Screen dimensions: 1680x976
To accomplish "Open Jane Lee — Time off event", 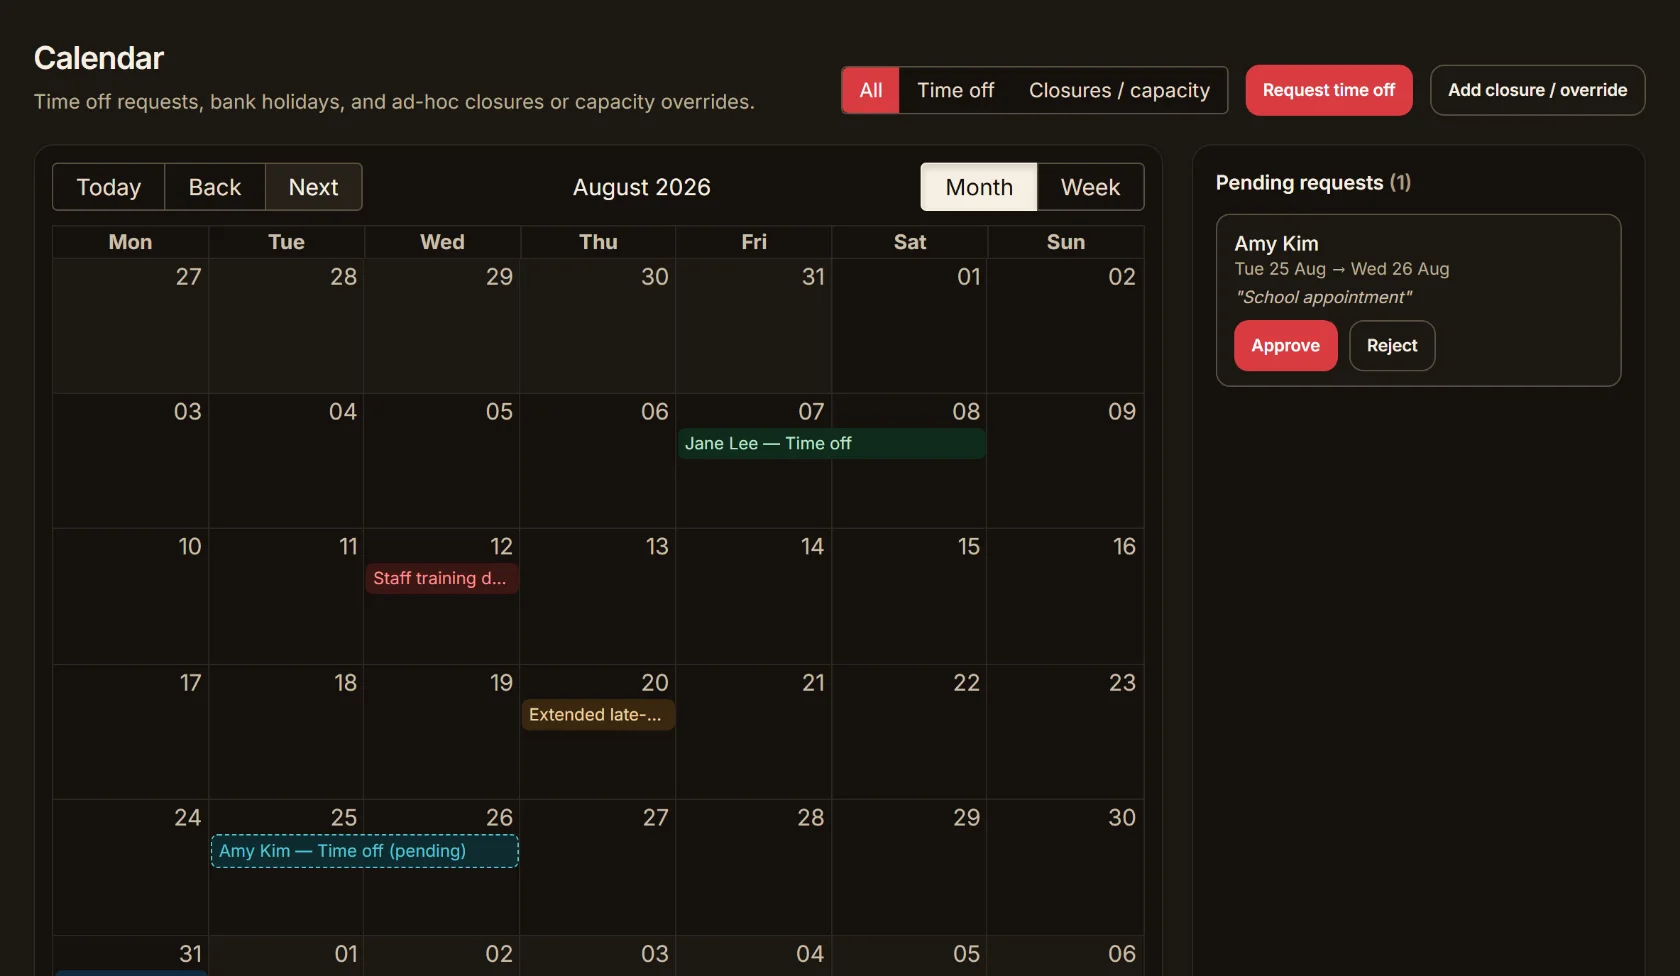I will coord(832,444).
